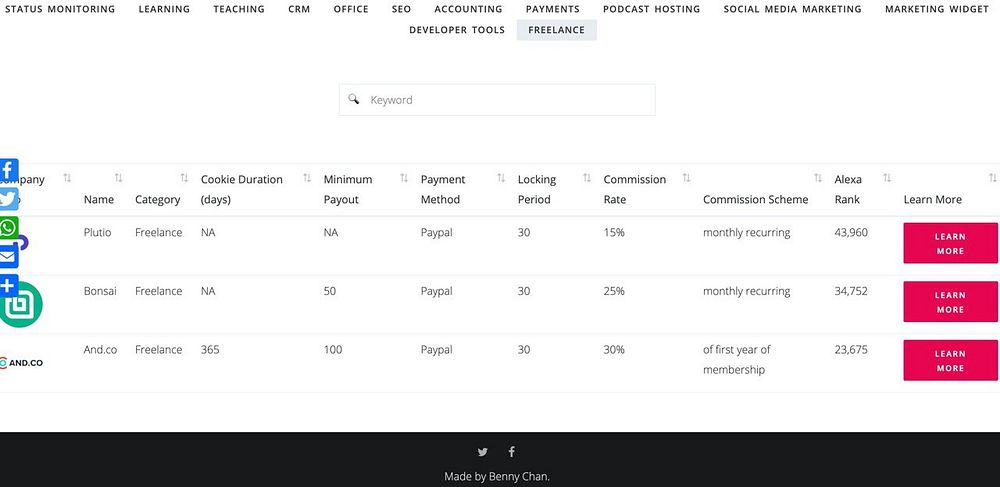Share page via WhatsApp sidebar icon
The image size is (1000, 487).
pos(8,228)
